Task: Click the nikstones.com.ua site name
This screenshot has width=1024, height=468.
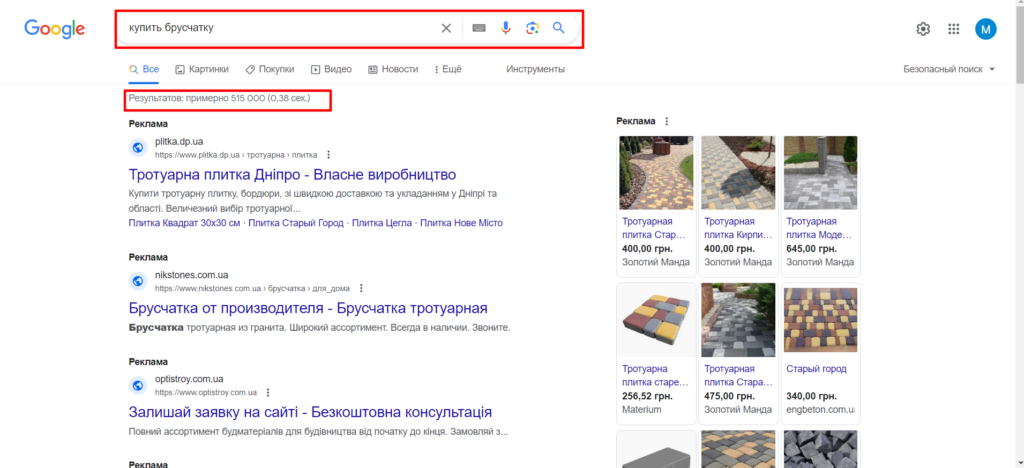Action: point(191,275)
